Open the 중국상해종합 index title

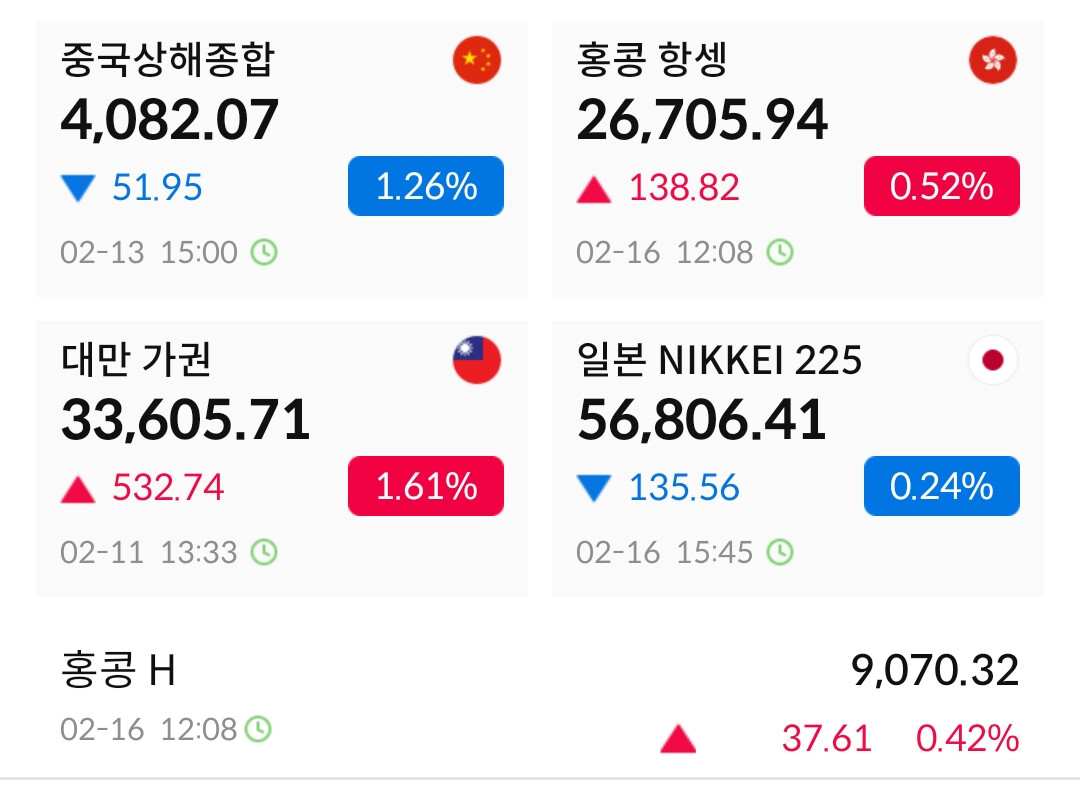(x=167, y=60)
